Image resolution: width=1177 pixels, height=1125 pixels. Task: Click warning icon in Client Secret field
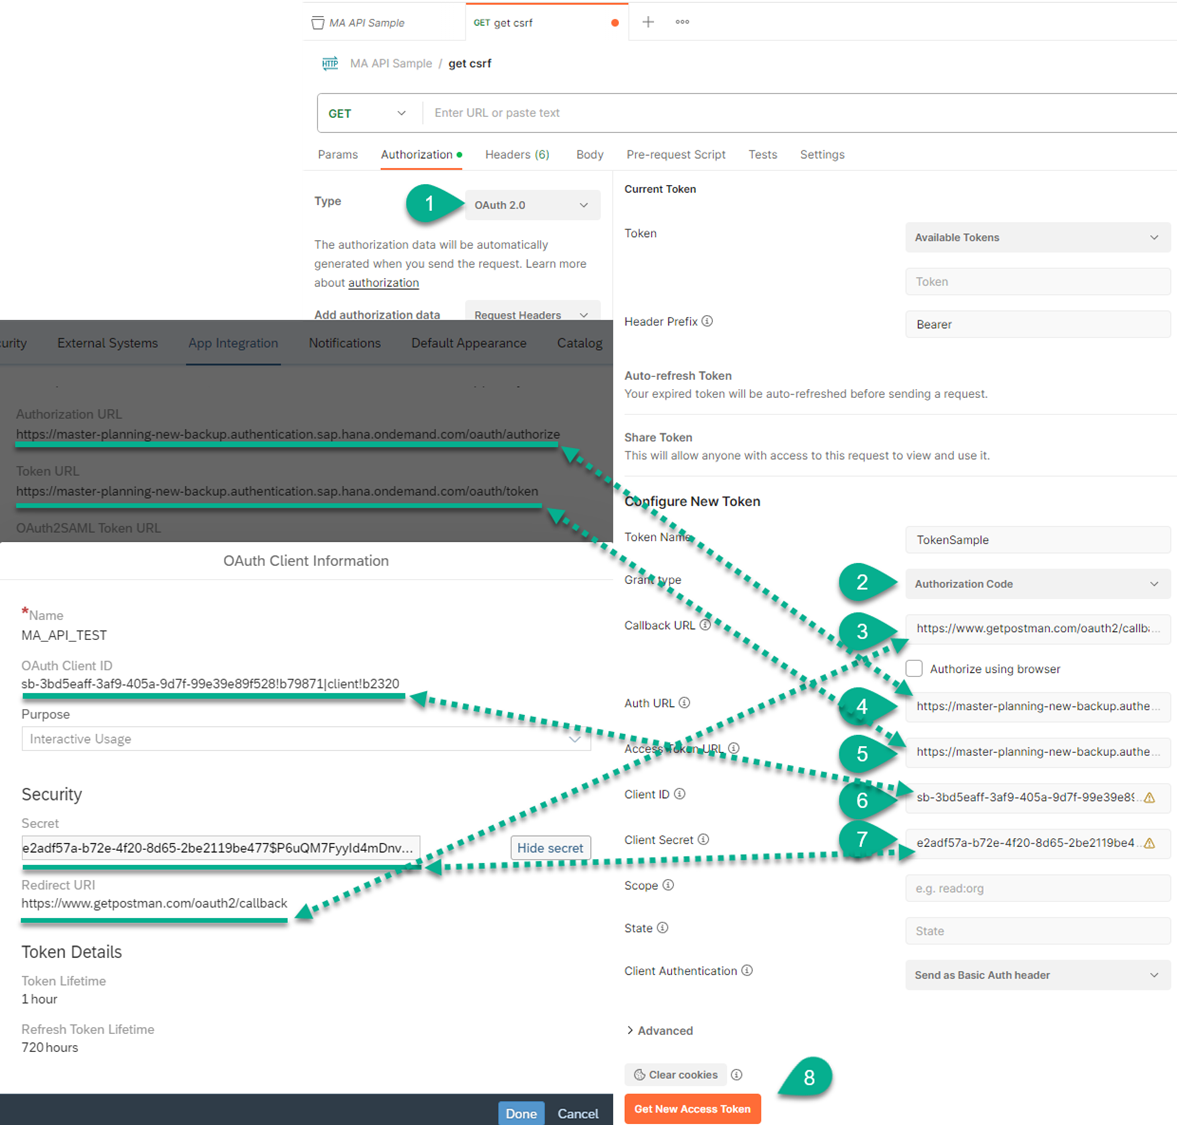1149,844
